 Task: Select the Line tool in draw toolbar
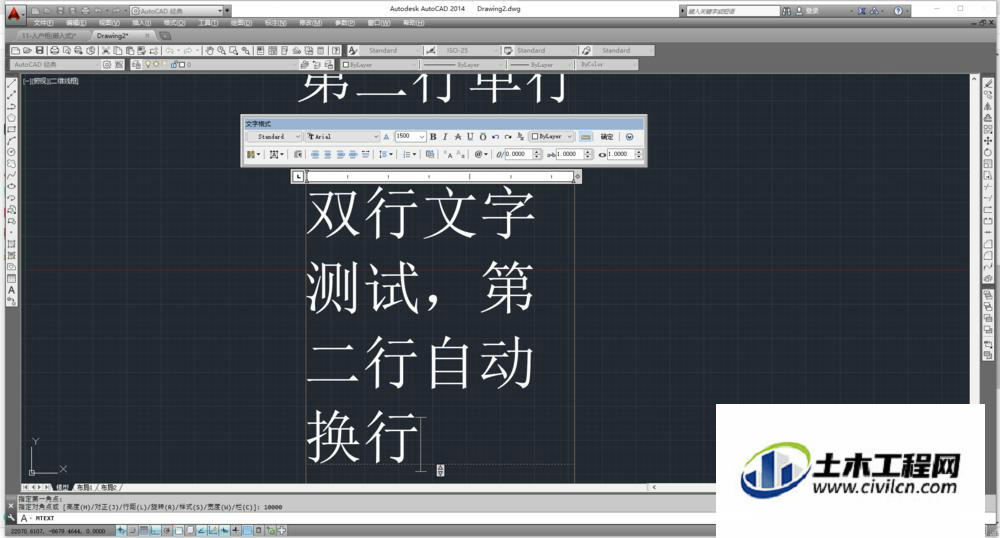pos(11,84)
